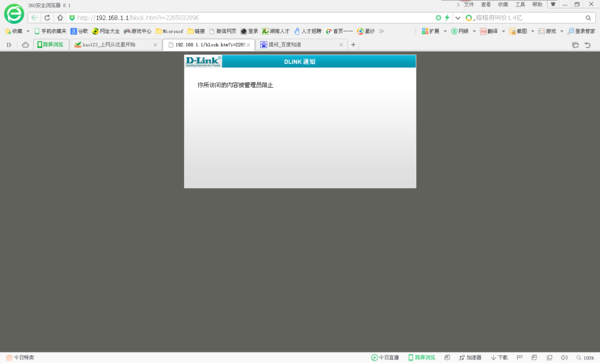The width and height of the screenshot is (600, 363).
Task: Click the tab list windows icon
Action: 575,45
